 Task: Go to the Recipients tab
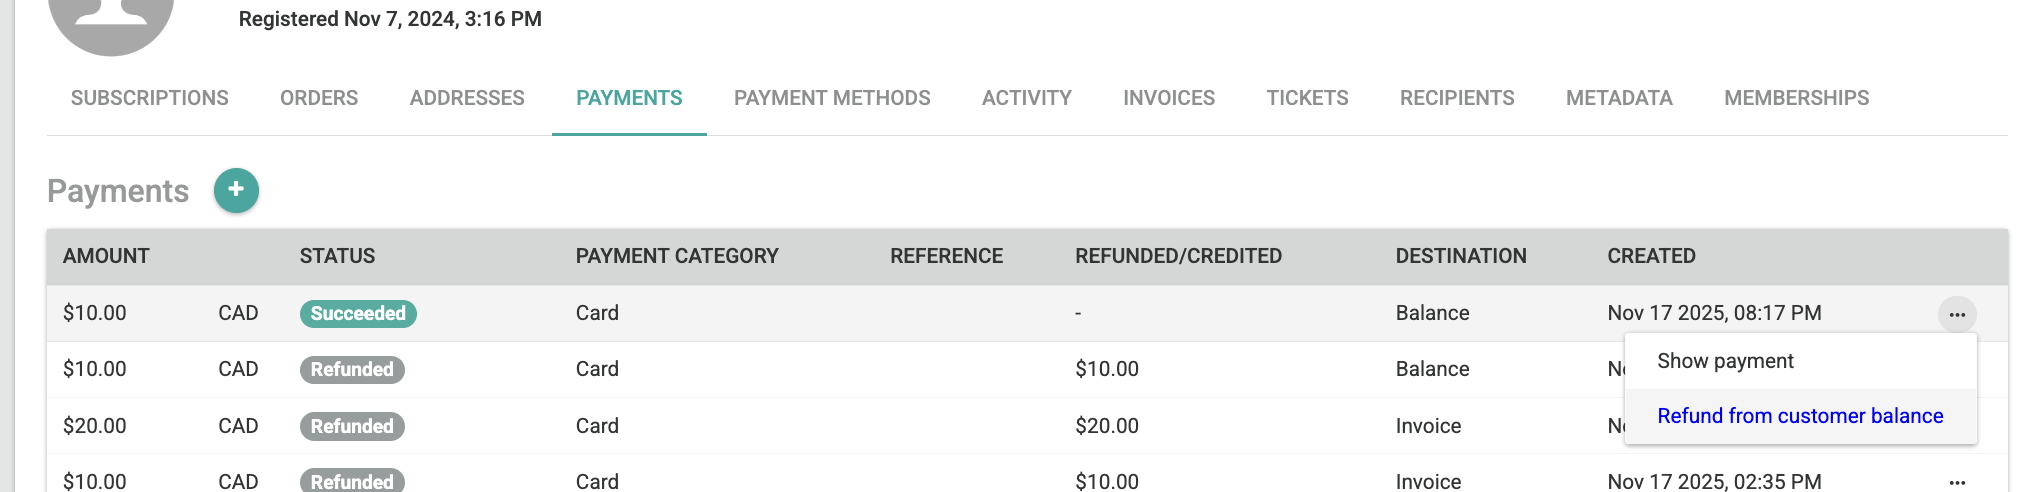coord(1456,98)
